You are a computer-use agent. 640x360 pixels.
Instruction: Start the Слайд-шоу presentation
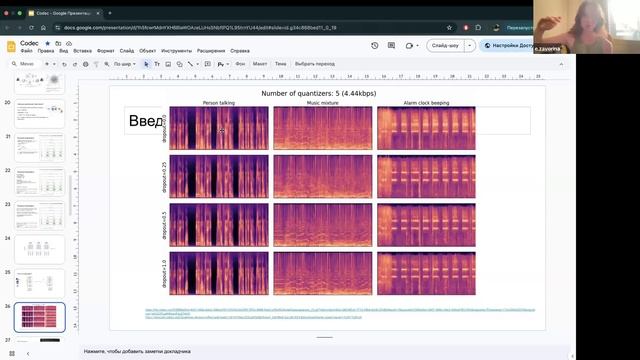coord(445,46)
